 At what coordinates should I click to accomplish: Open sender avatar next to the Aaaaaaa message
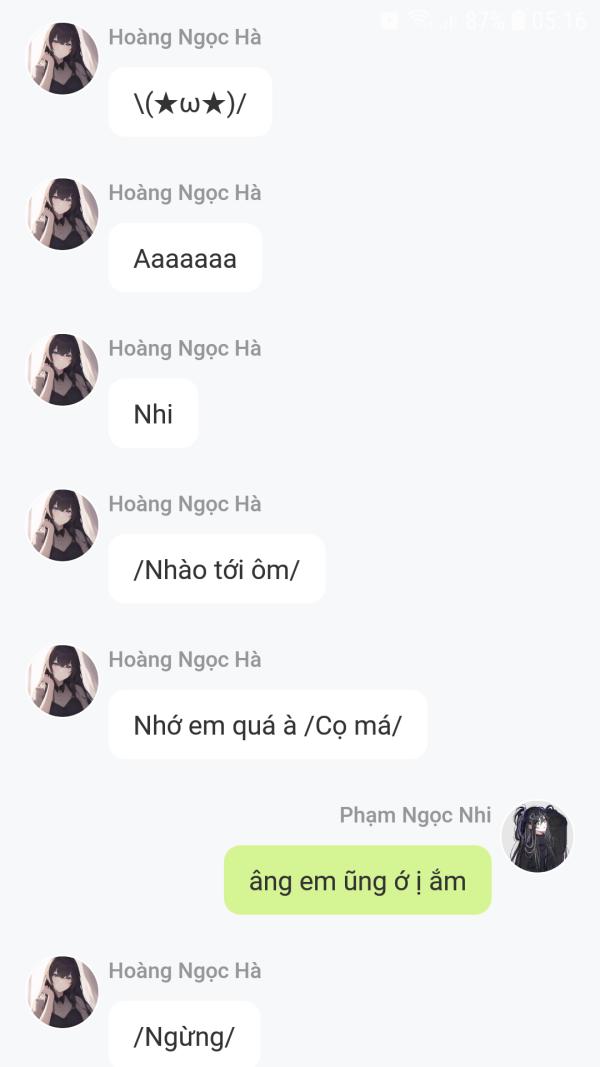point(62,214)
